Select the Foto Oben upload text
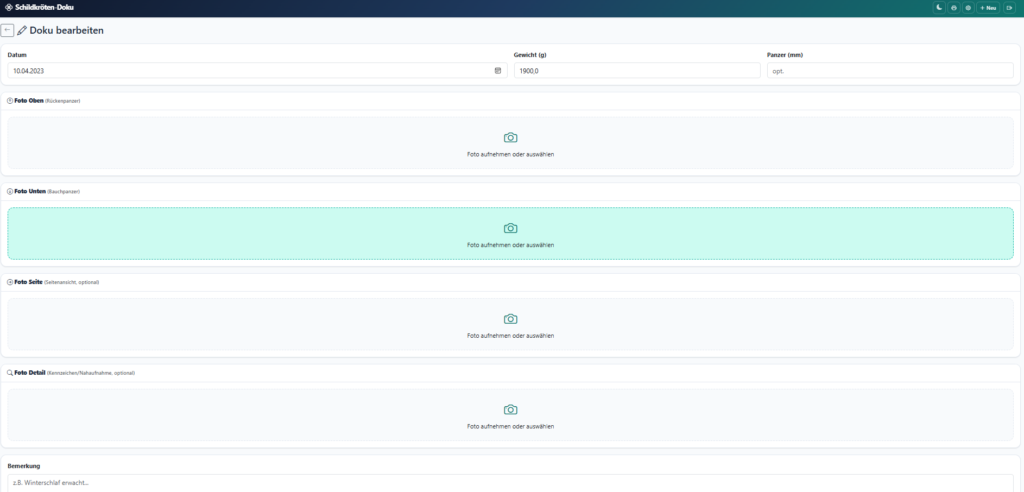Screen dimensions: 1024x492 [x=510, y=154]
